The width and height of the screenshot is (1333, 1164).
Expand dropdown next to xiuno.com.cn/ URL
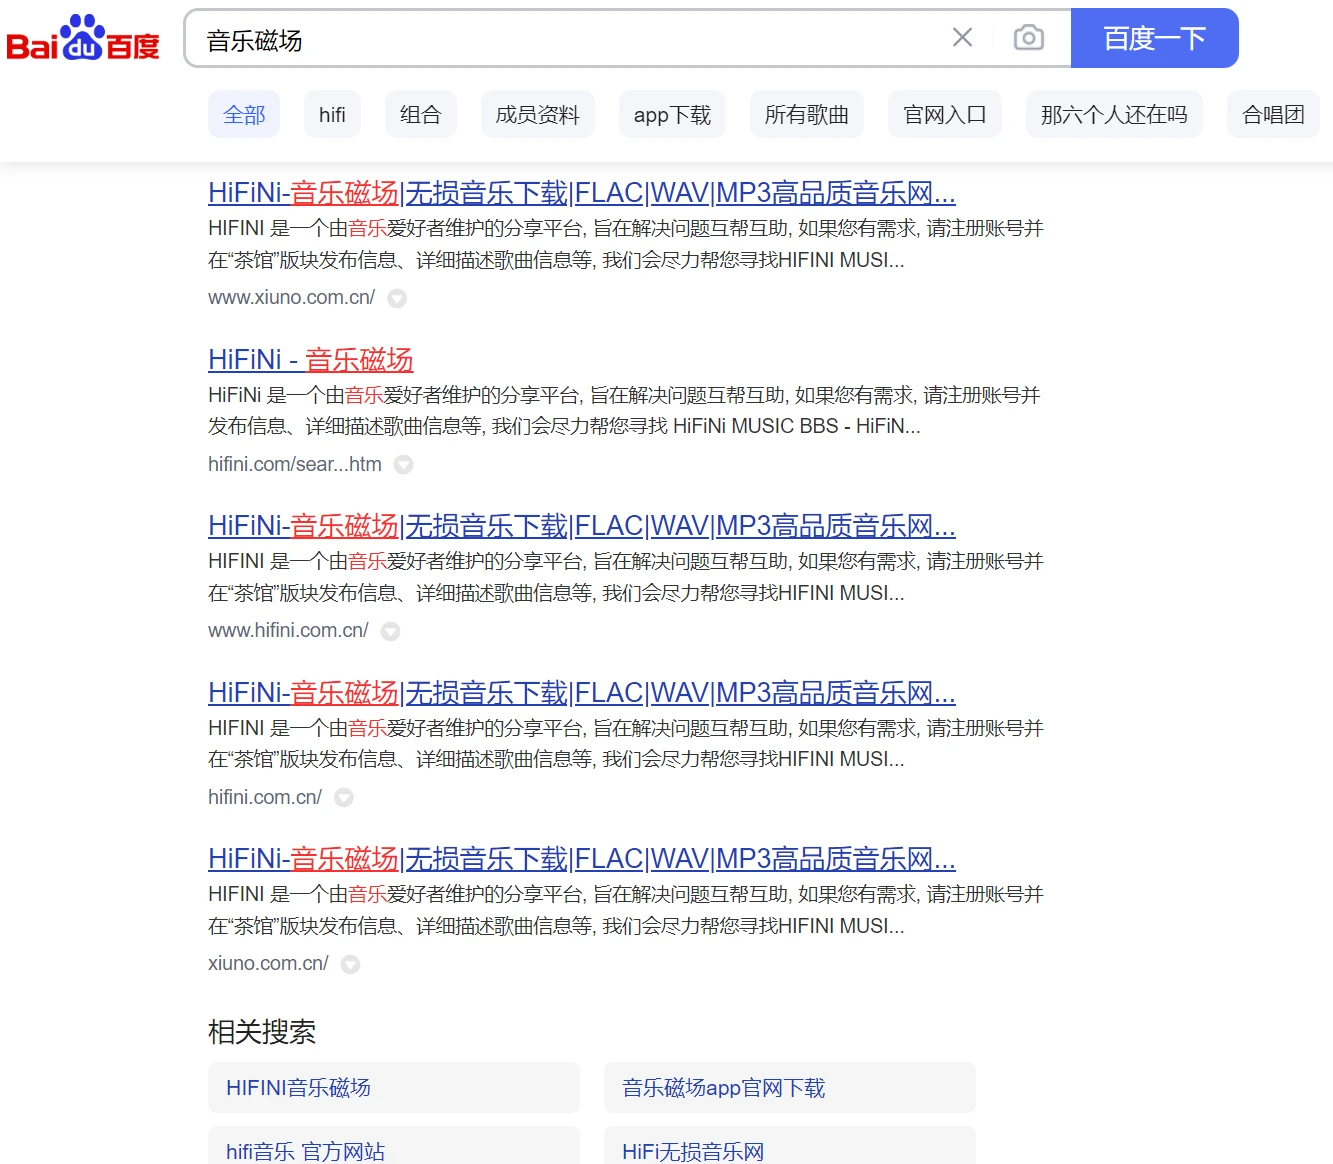pyautogui.click(x=350, y=964)
